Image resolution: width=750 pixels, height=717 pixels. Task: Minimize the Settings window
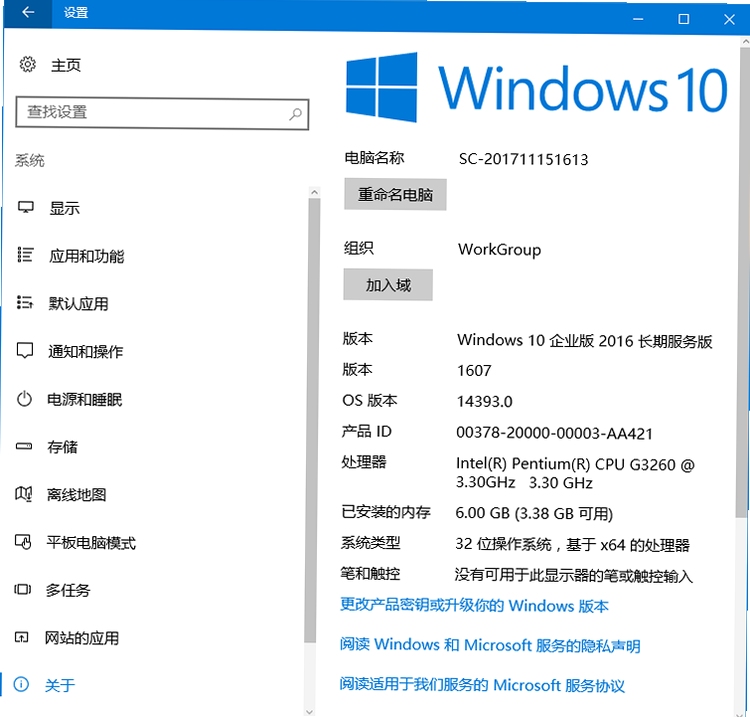[638, 19]
